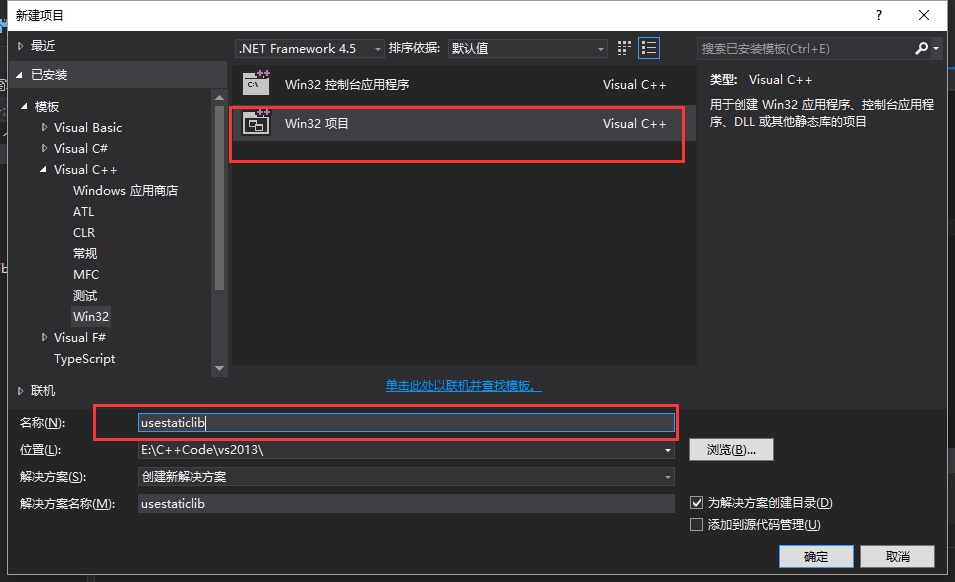The image size is (955, 582).
Task: Select the 测试 template category
Action: click(x=85, y=295)
